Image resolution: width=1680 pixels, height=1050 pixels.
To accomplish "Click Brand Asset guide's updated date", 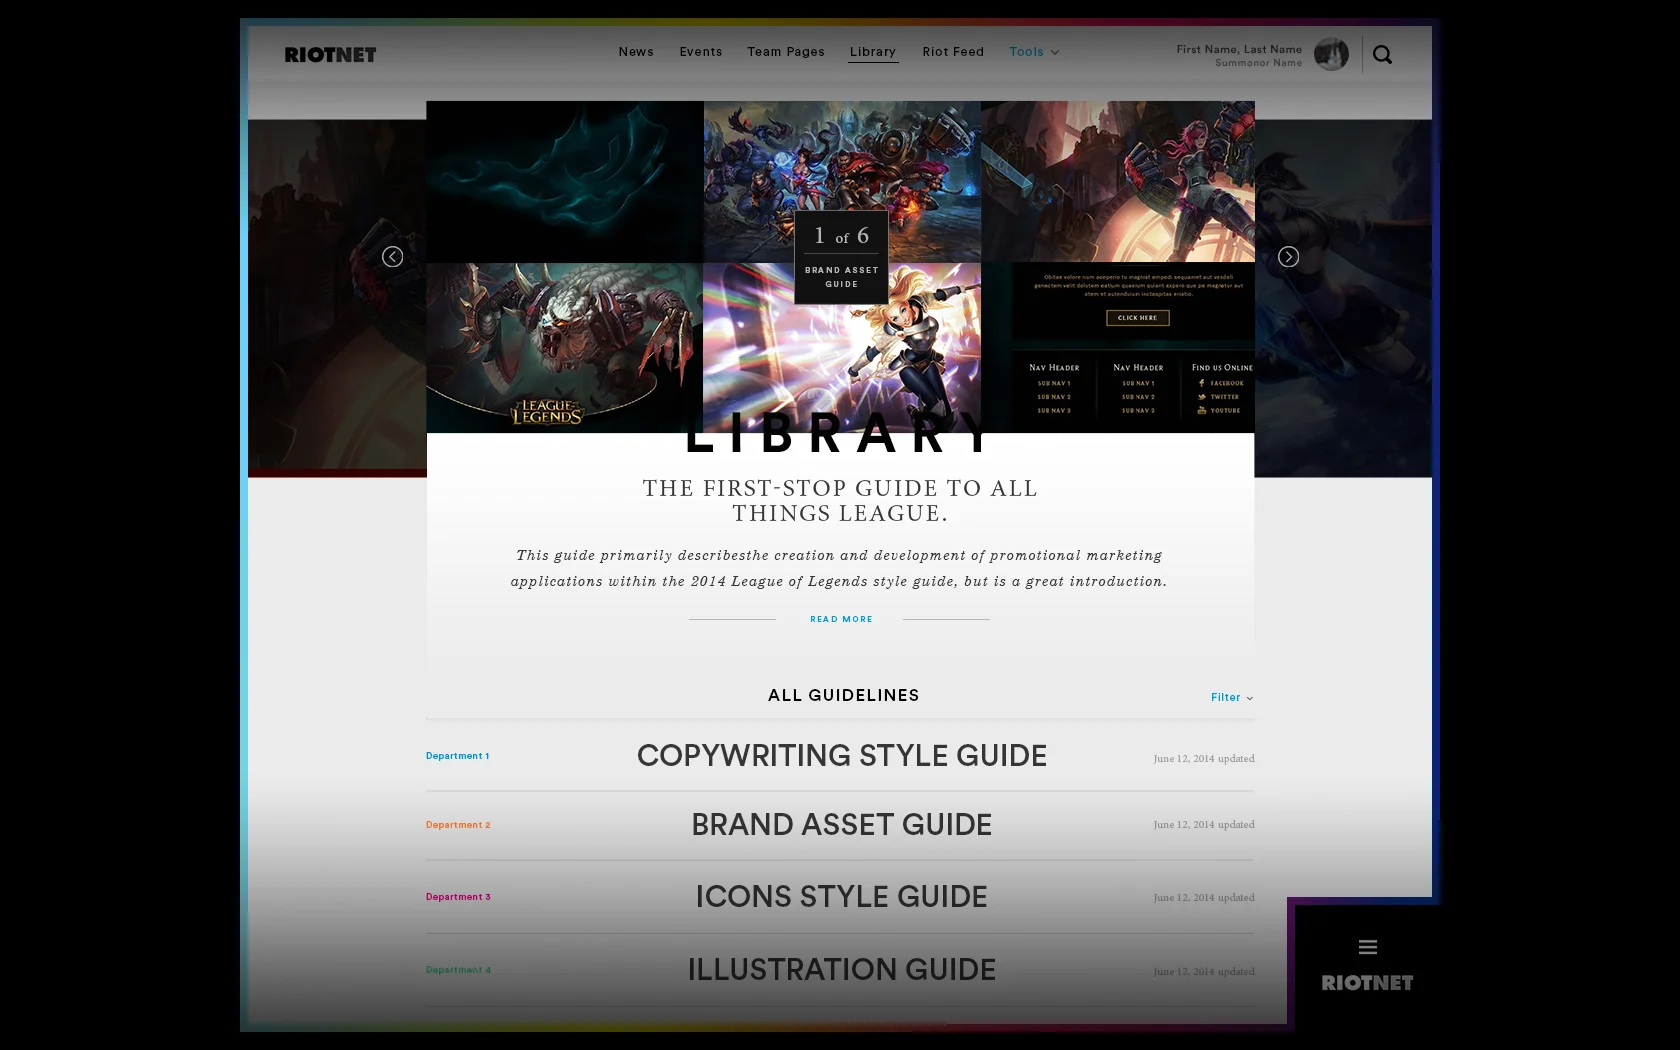I will 1204,825.
